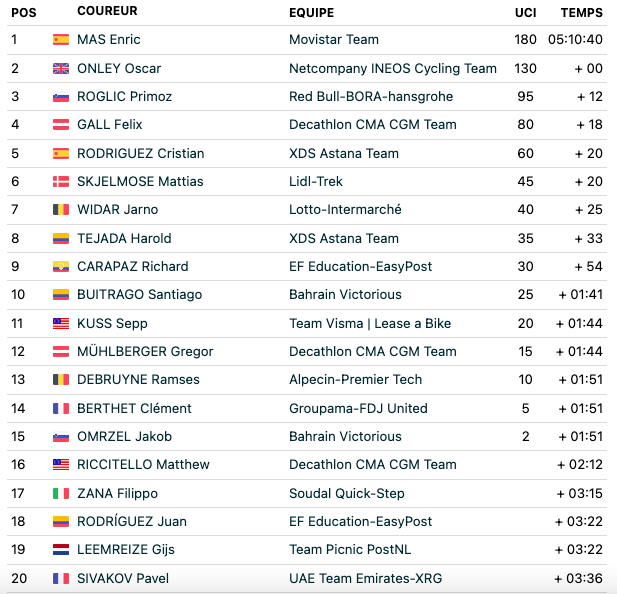Click the Spanish flag beside MAS Enric

click(x=61, y=39)
